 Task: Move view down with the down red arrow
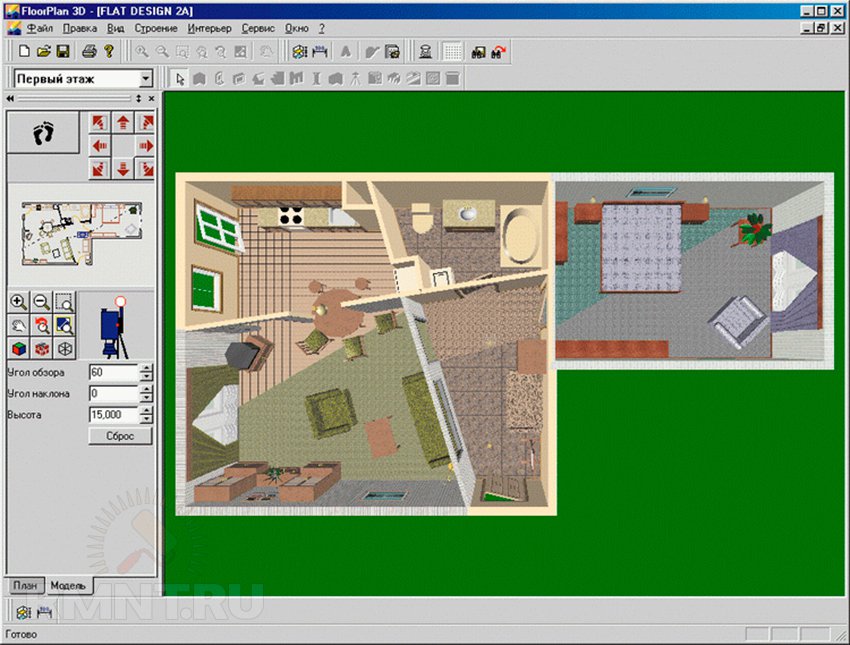[121, 166]
